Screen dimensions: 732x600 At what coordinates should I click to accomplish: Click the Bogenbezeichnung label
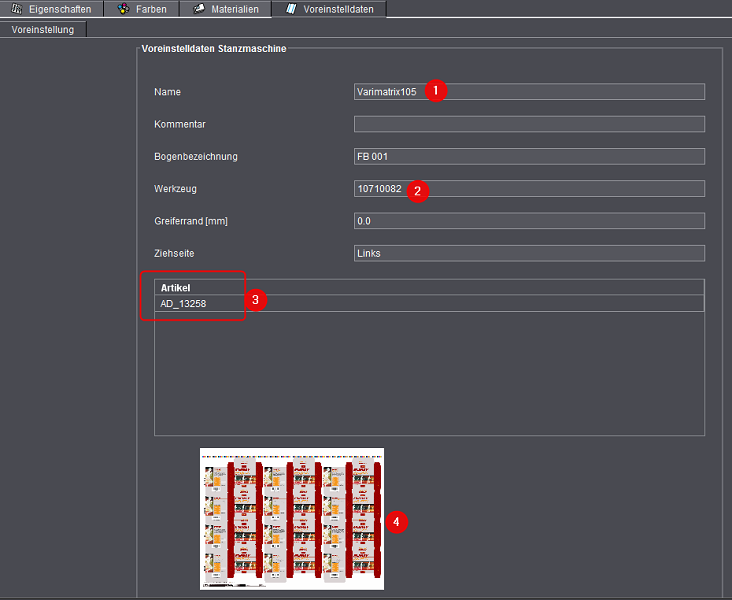coord(196,156)
